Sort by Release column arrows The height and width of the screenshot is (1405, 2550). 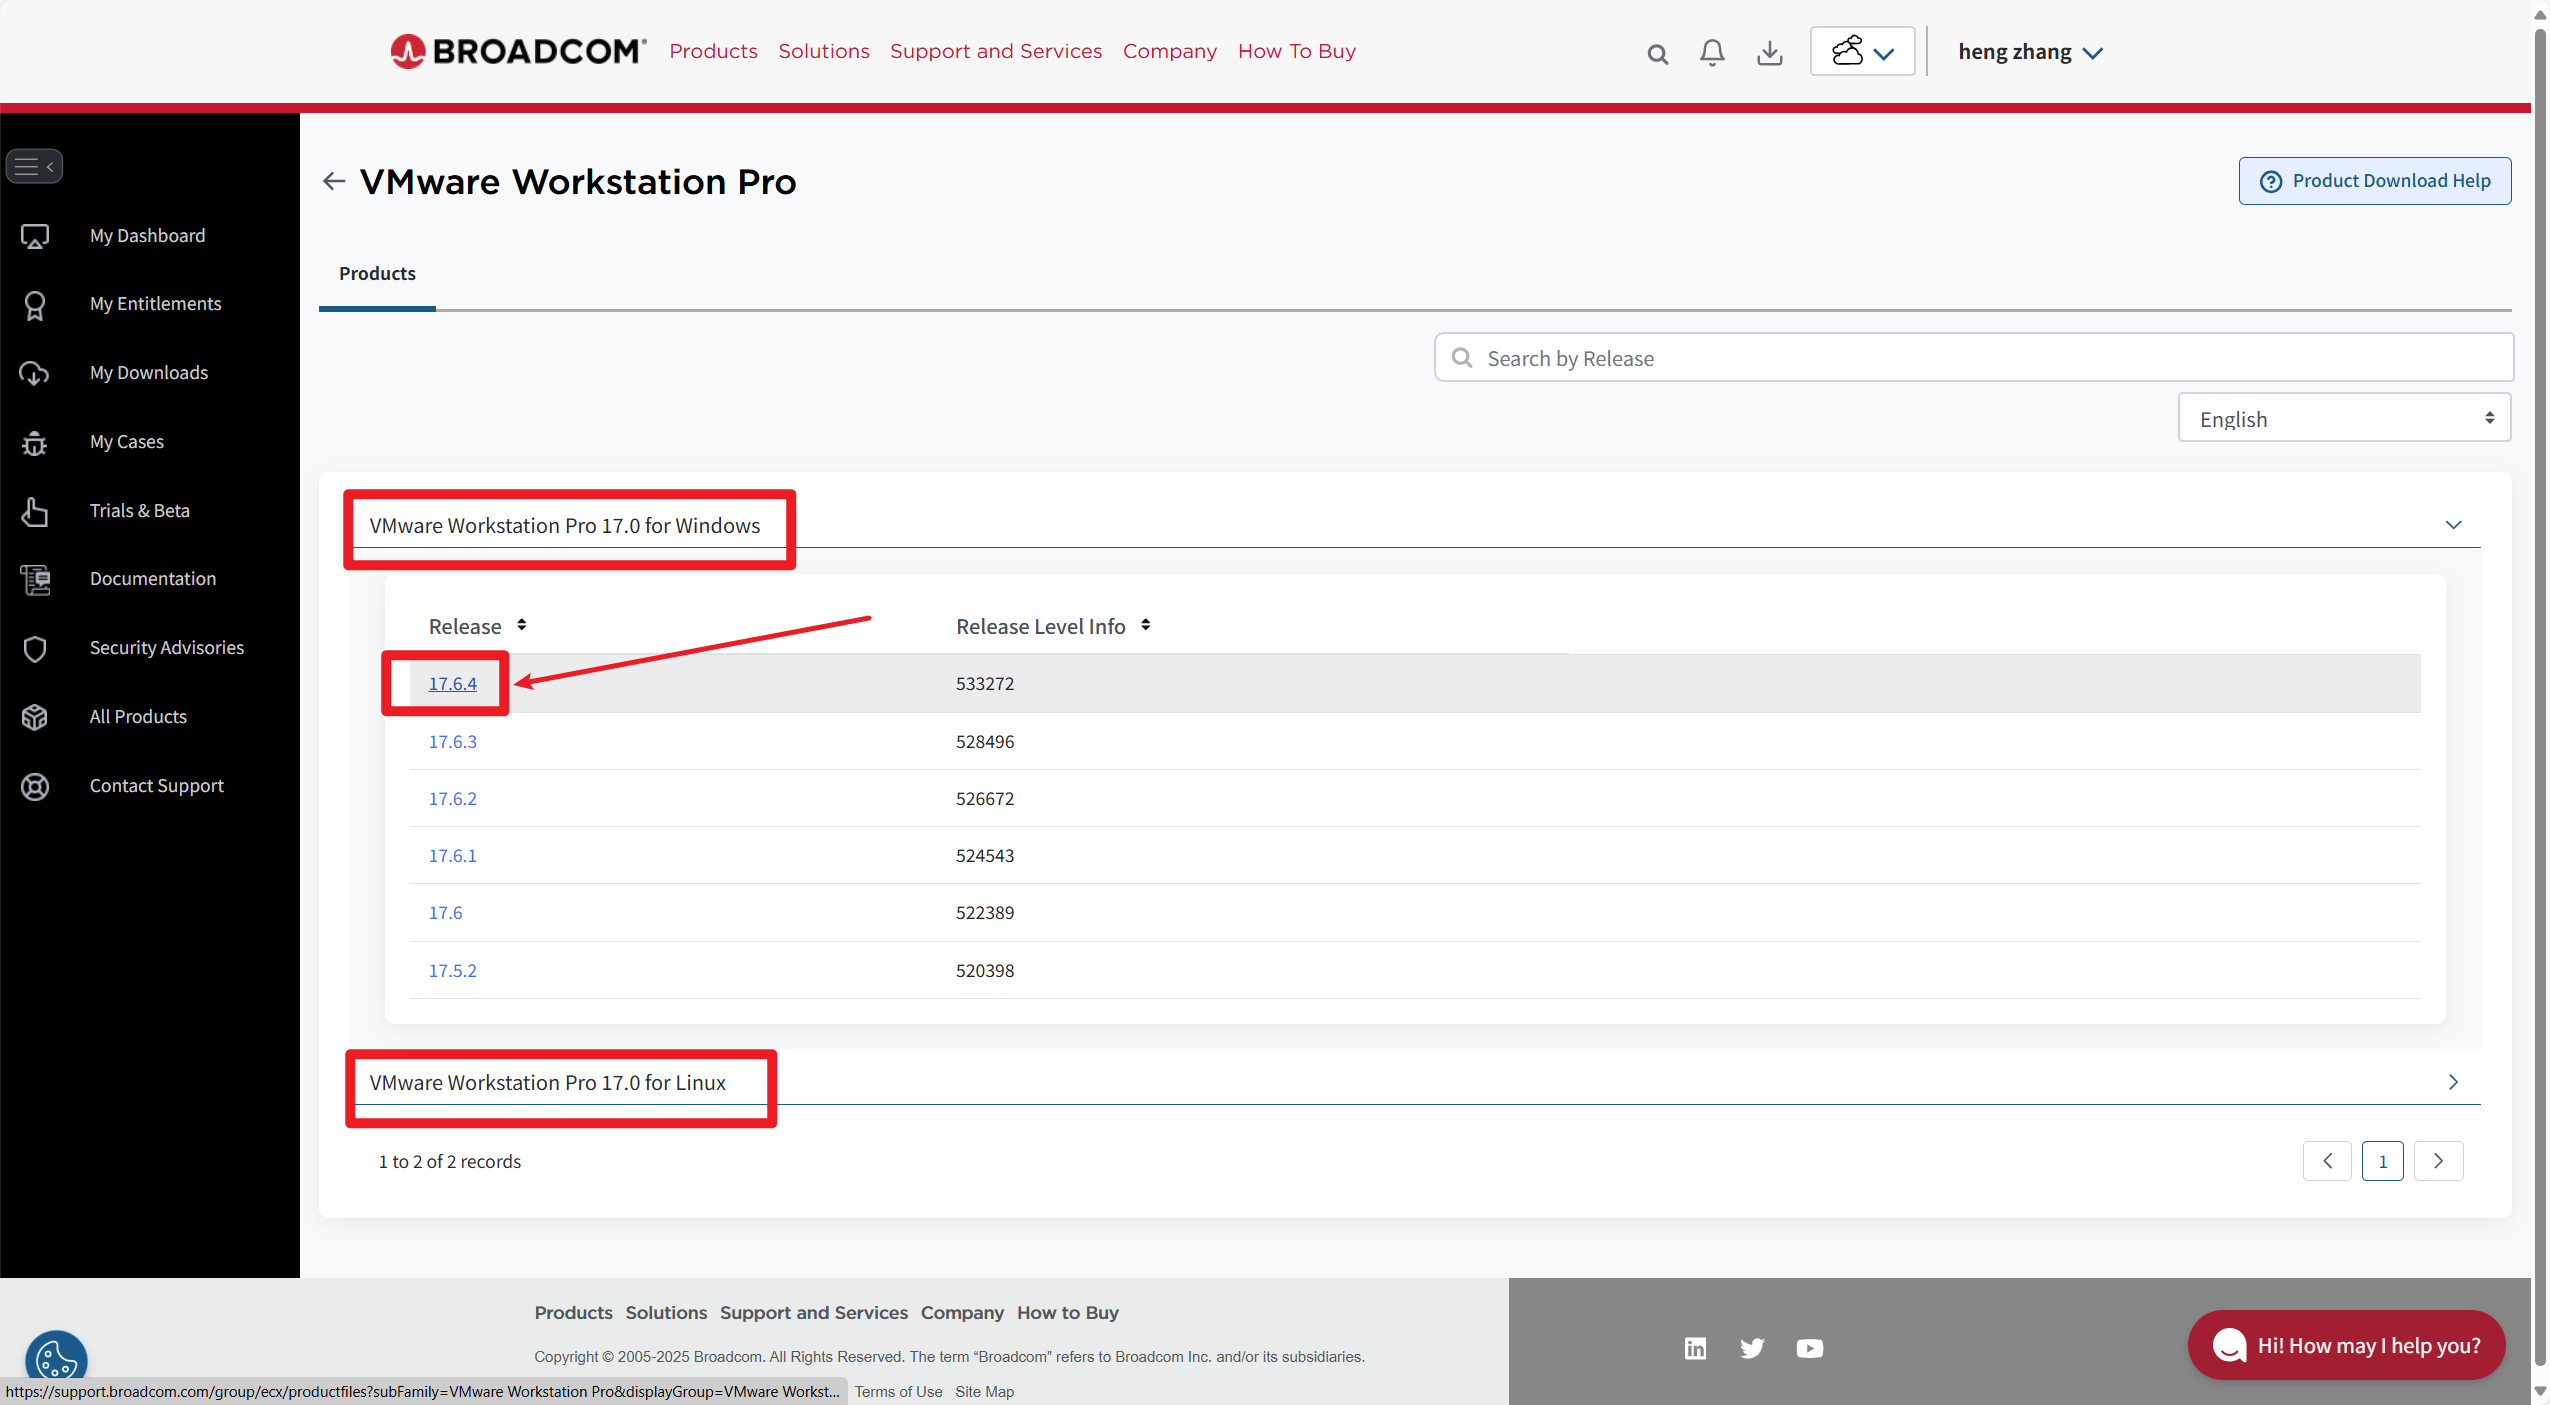coord(522,625)
